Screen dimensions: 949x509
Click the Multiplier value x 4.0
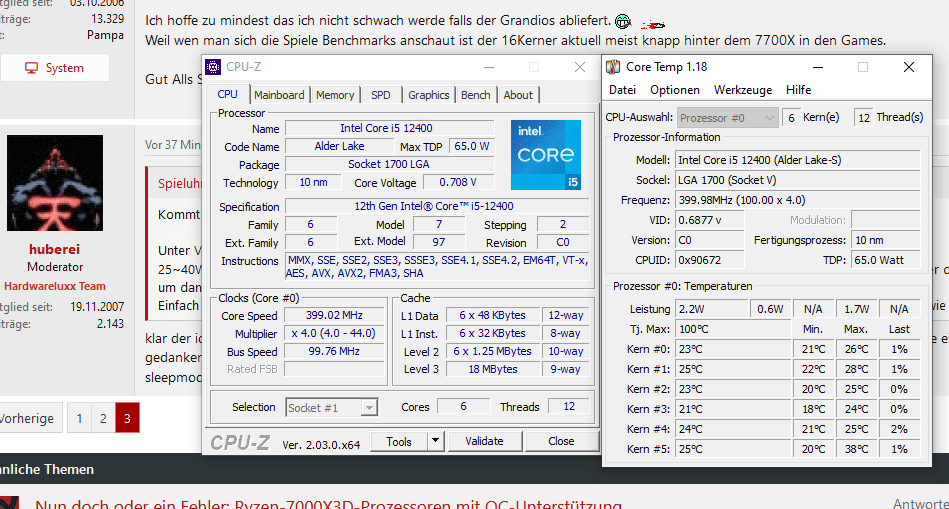pyautogui.click(x=334, y=333)
